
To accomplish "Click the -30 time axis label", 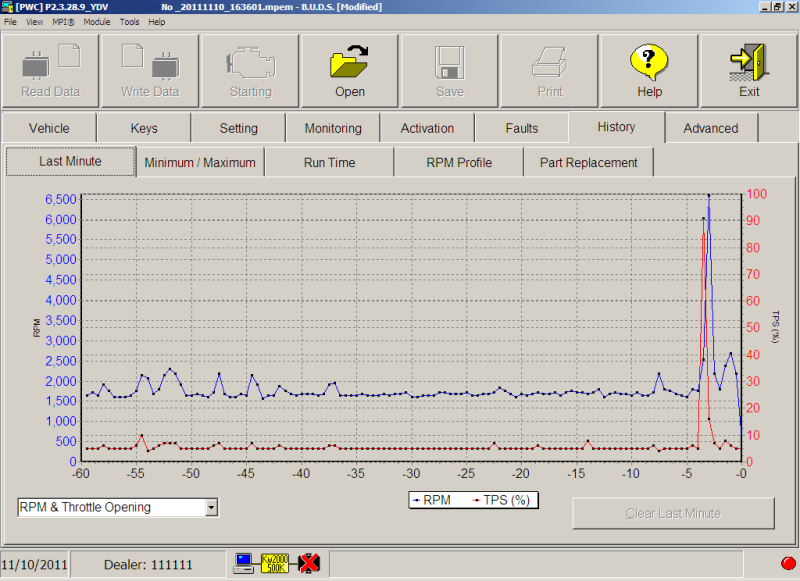I will (411, 473).
